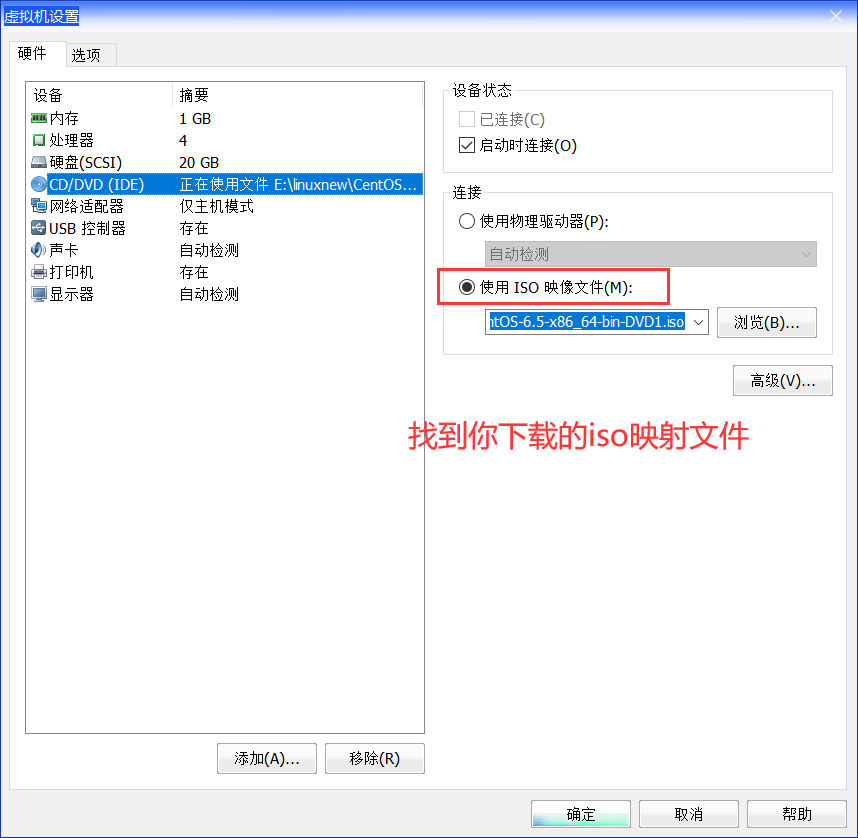Click the 摘要 column header
This screenshot has height=838, width=858.
click(298, 95)
